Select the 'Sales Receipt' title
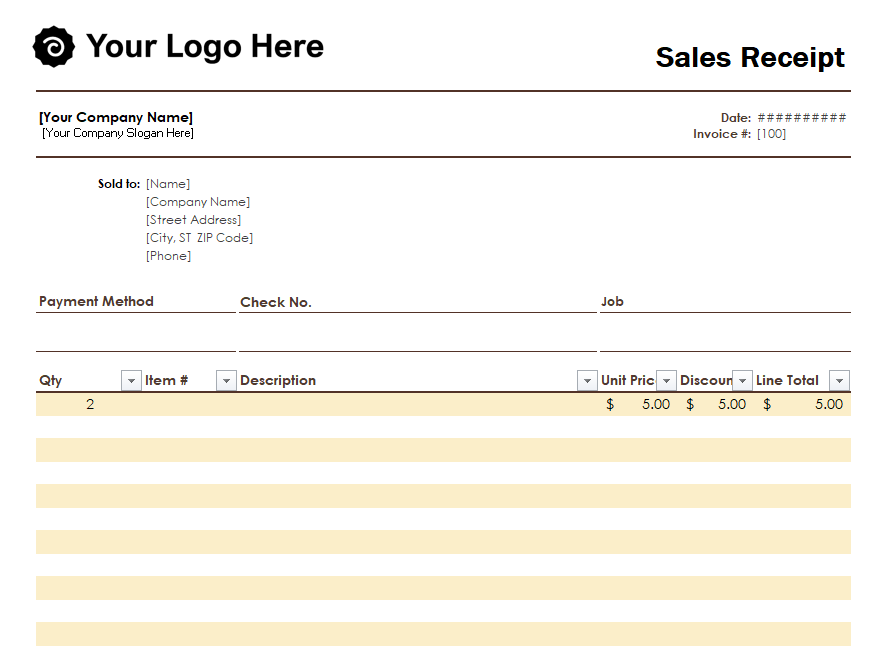 750,57
